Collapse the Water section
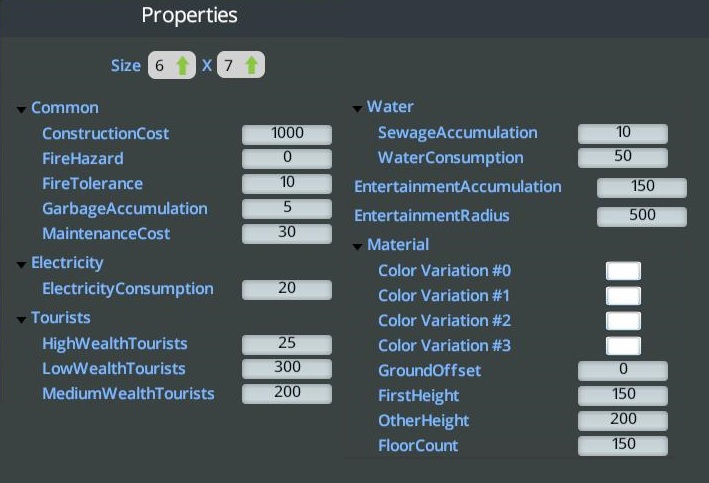 (358, 108)
